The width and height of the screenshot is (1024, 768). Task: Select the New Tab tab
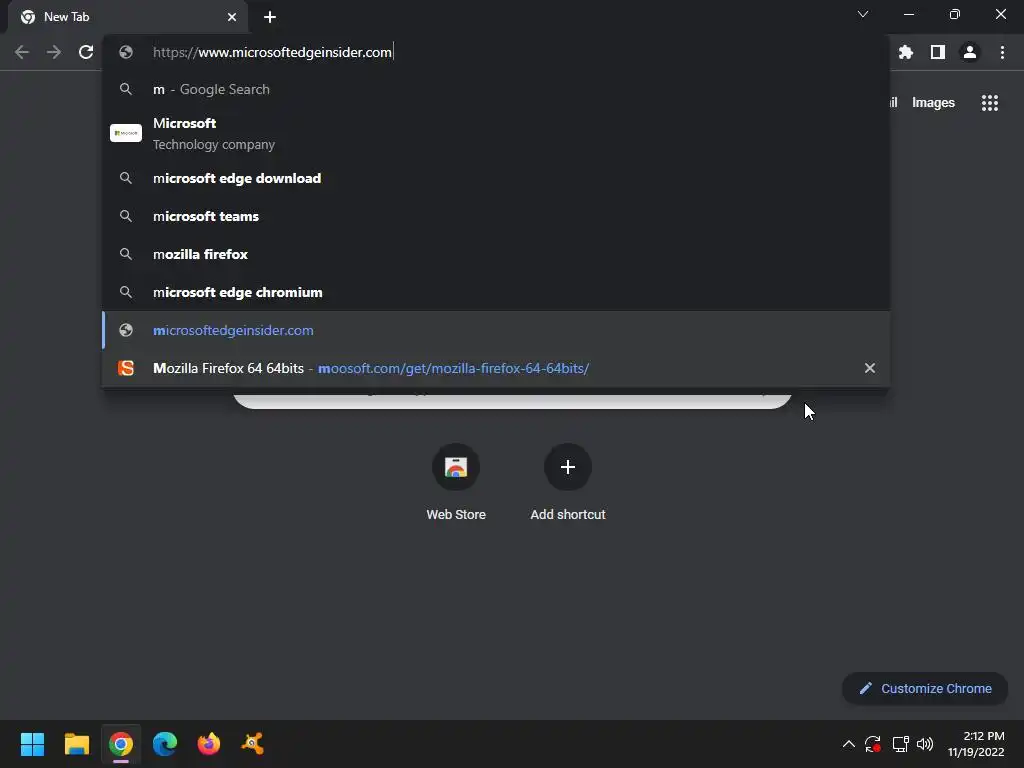(x=127, y=17)
